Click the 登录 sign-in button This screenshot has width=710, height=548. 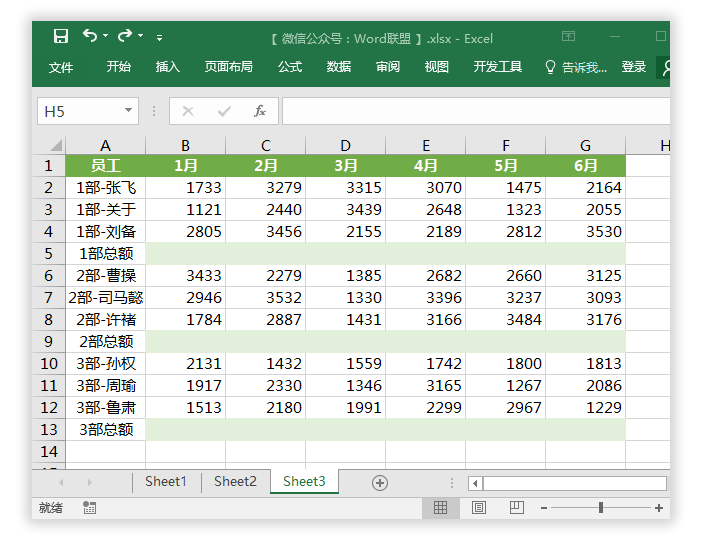[x=634, y=67]
